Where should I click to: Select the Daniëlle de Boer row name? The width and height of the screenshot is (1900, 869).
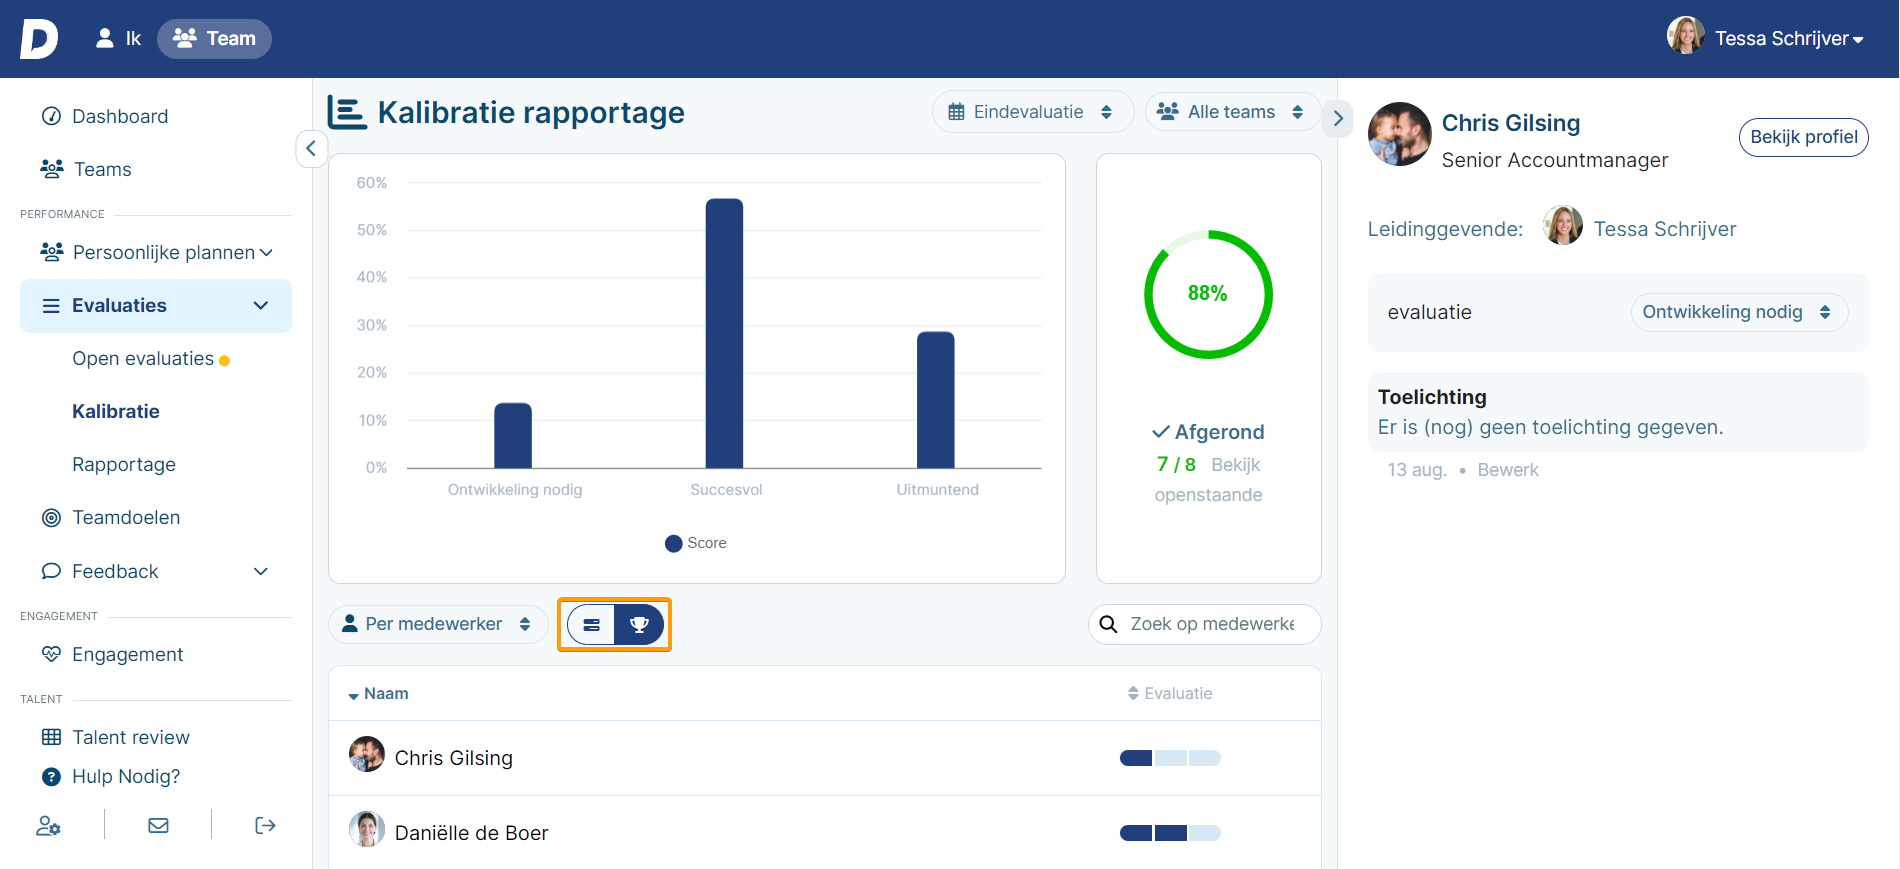pos(472,833)
